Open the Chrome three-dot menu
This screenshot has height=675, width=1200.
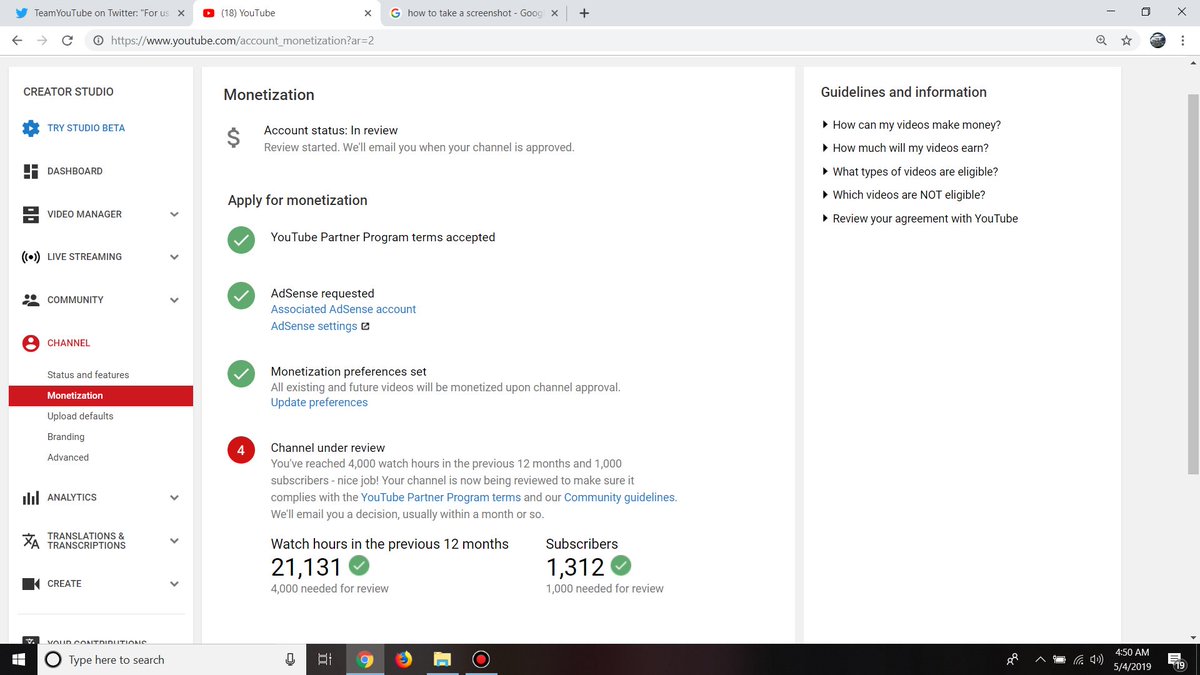click(x=1185, y=41)
